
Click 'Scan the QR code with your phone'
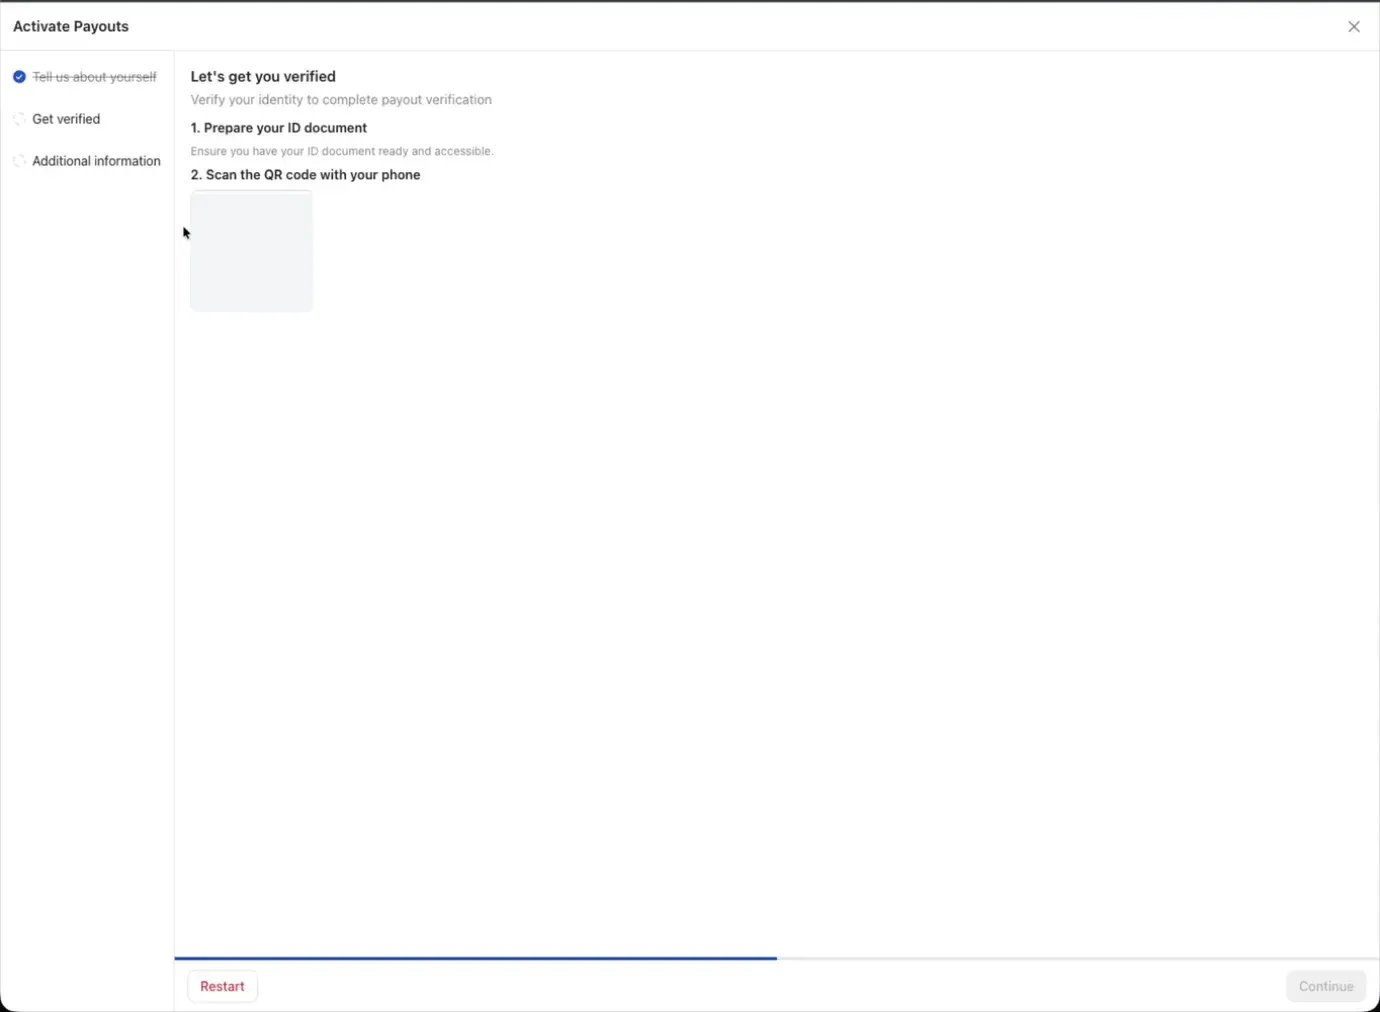tap(313, 175)
